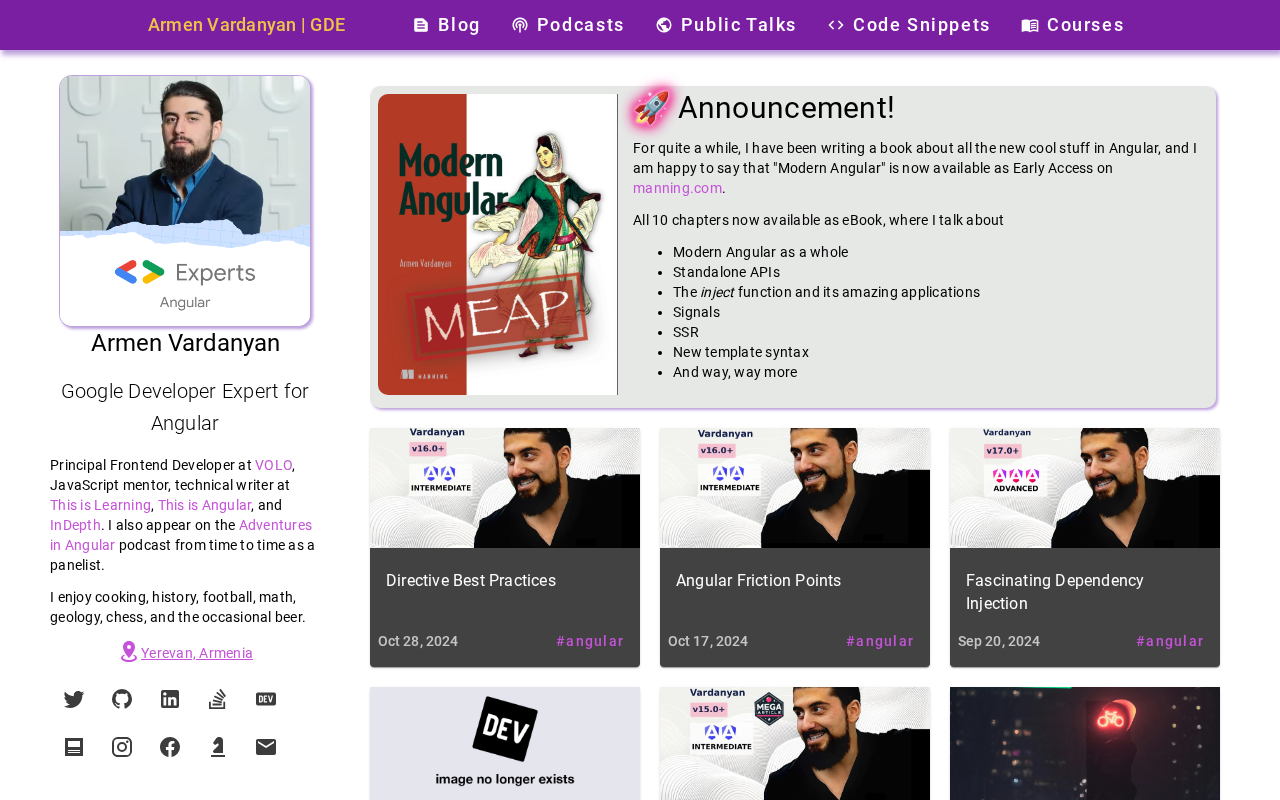Open the Podcasts menu item
Screen dimensions: 1280x800
coord(568,25)
